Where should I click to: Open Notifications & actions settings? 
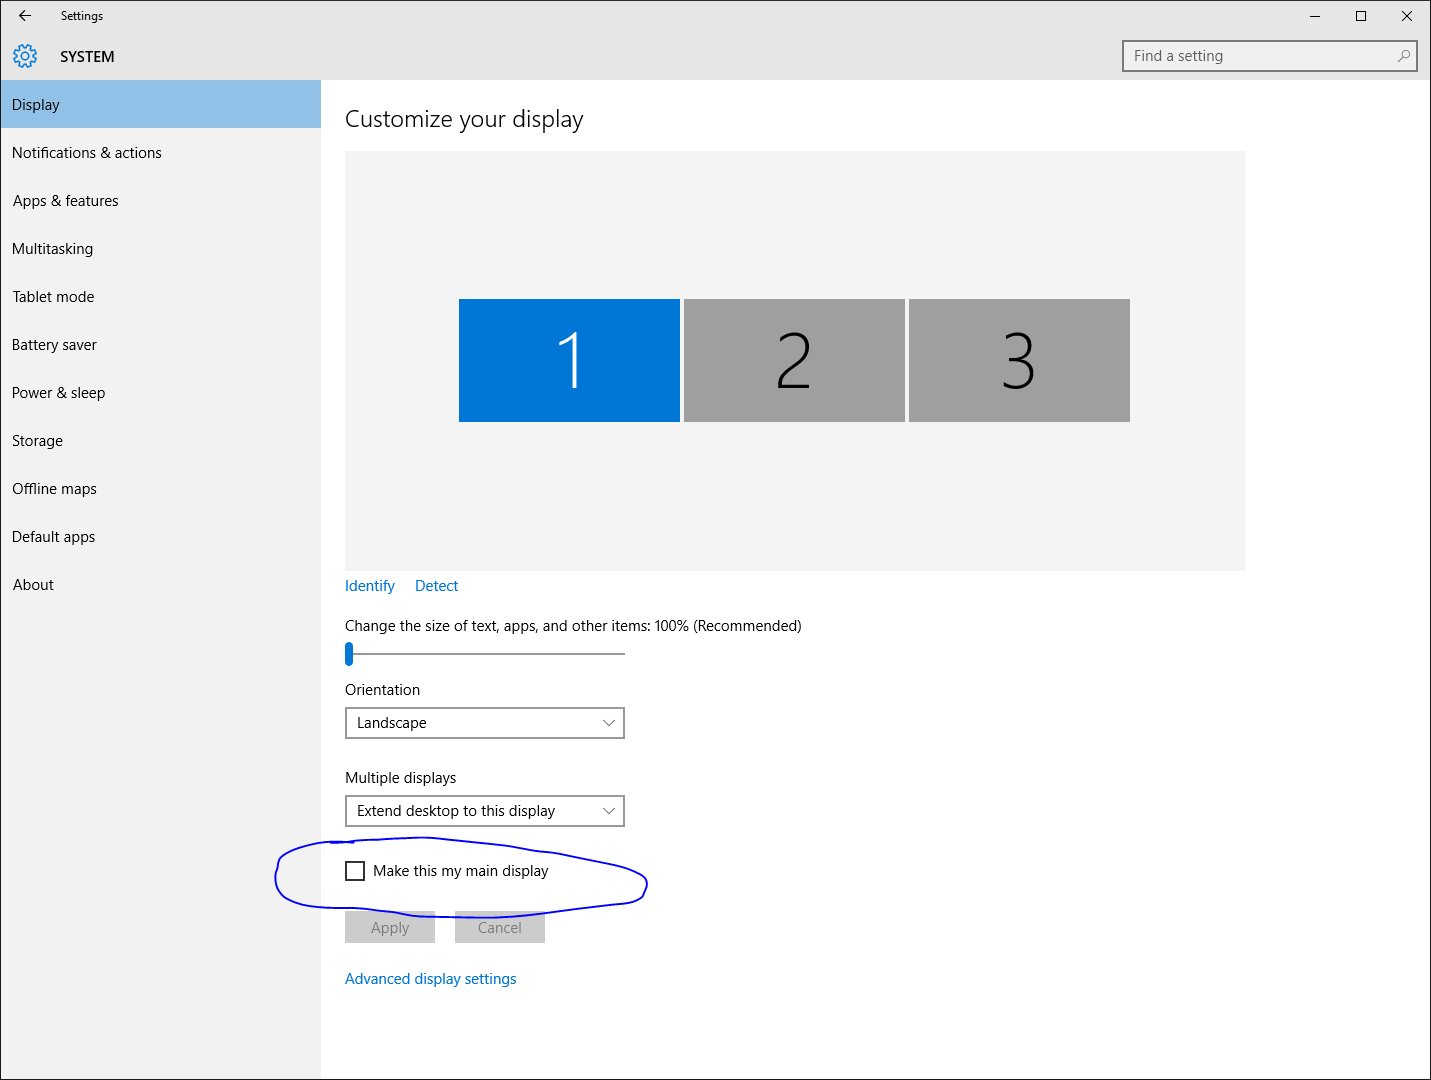tap(161, 152)
